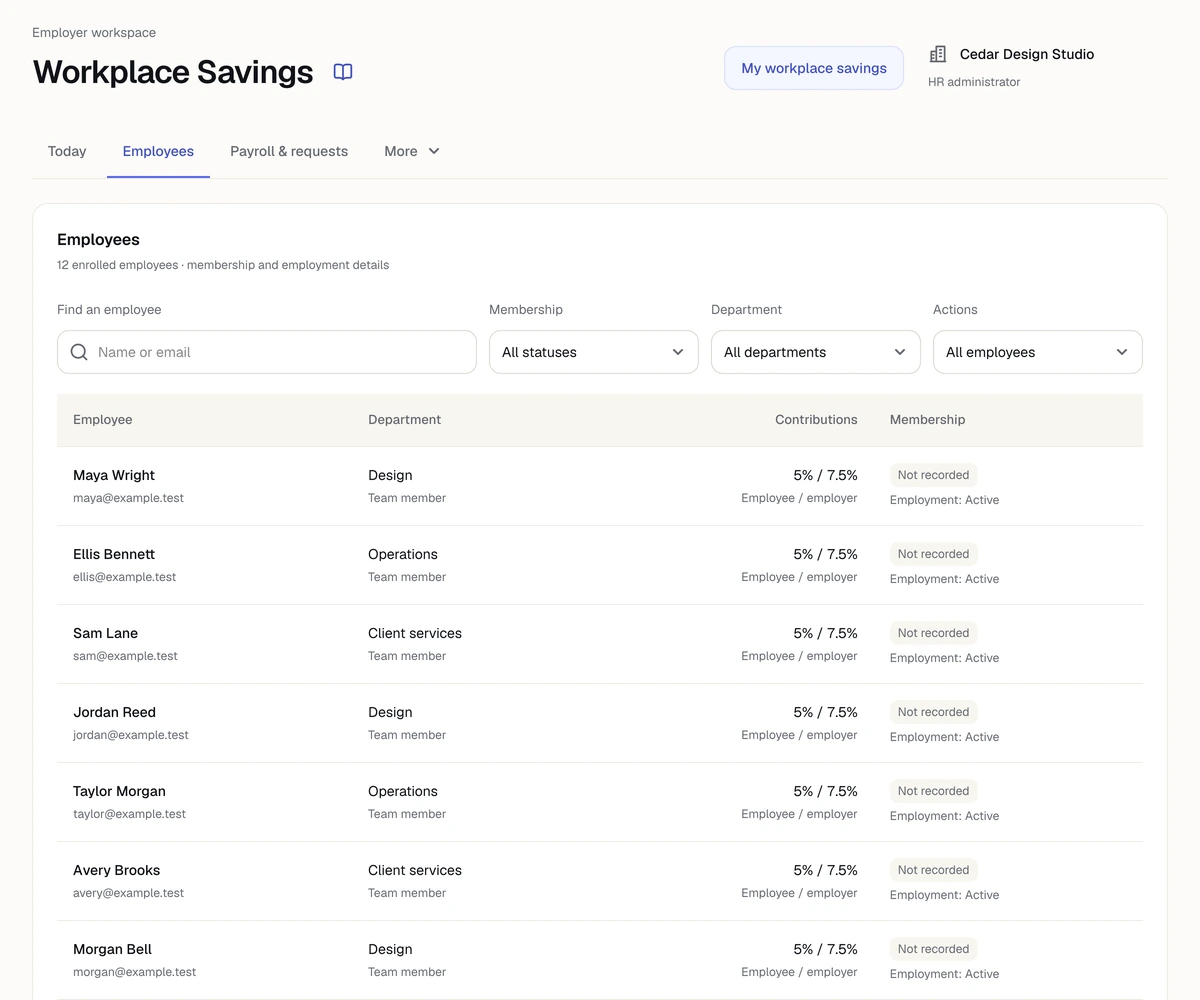
Task: Click the Workplace Savings page title
Action: coord(173,72)
